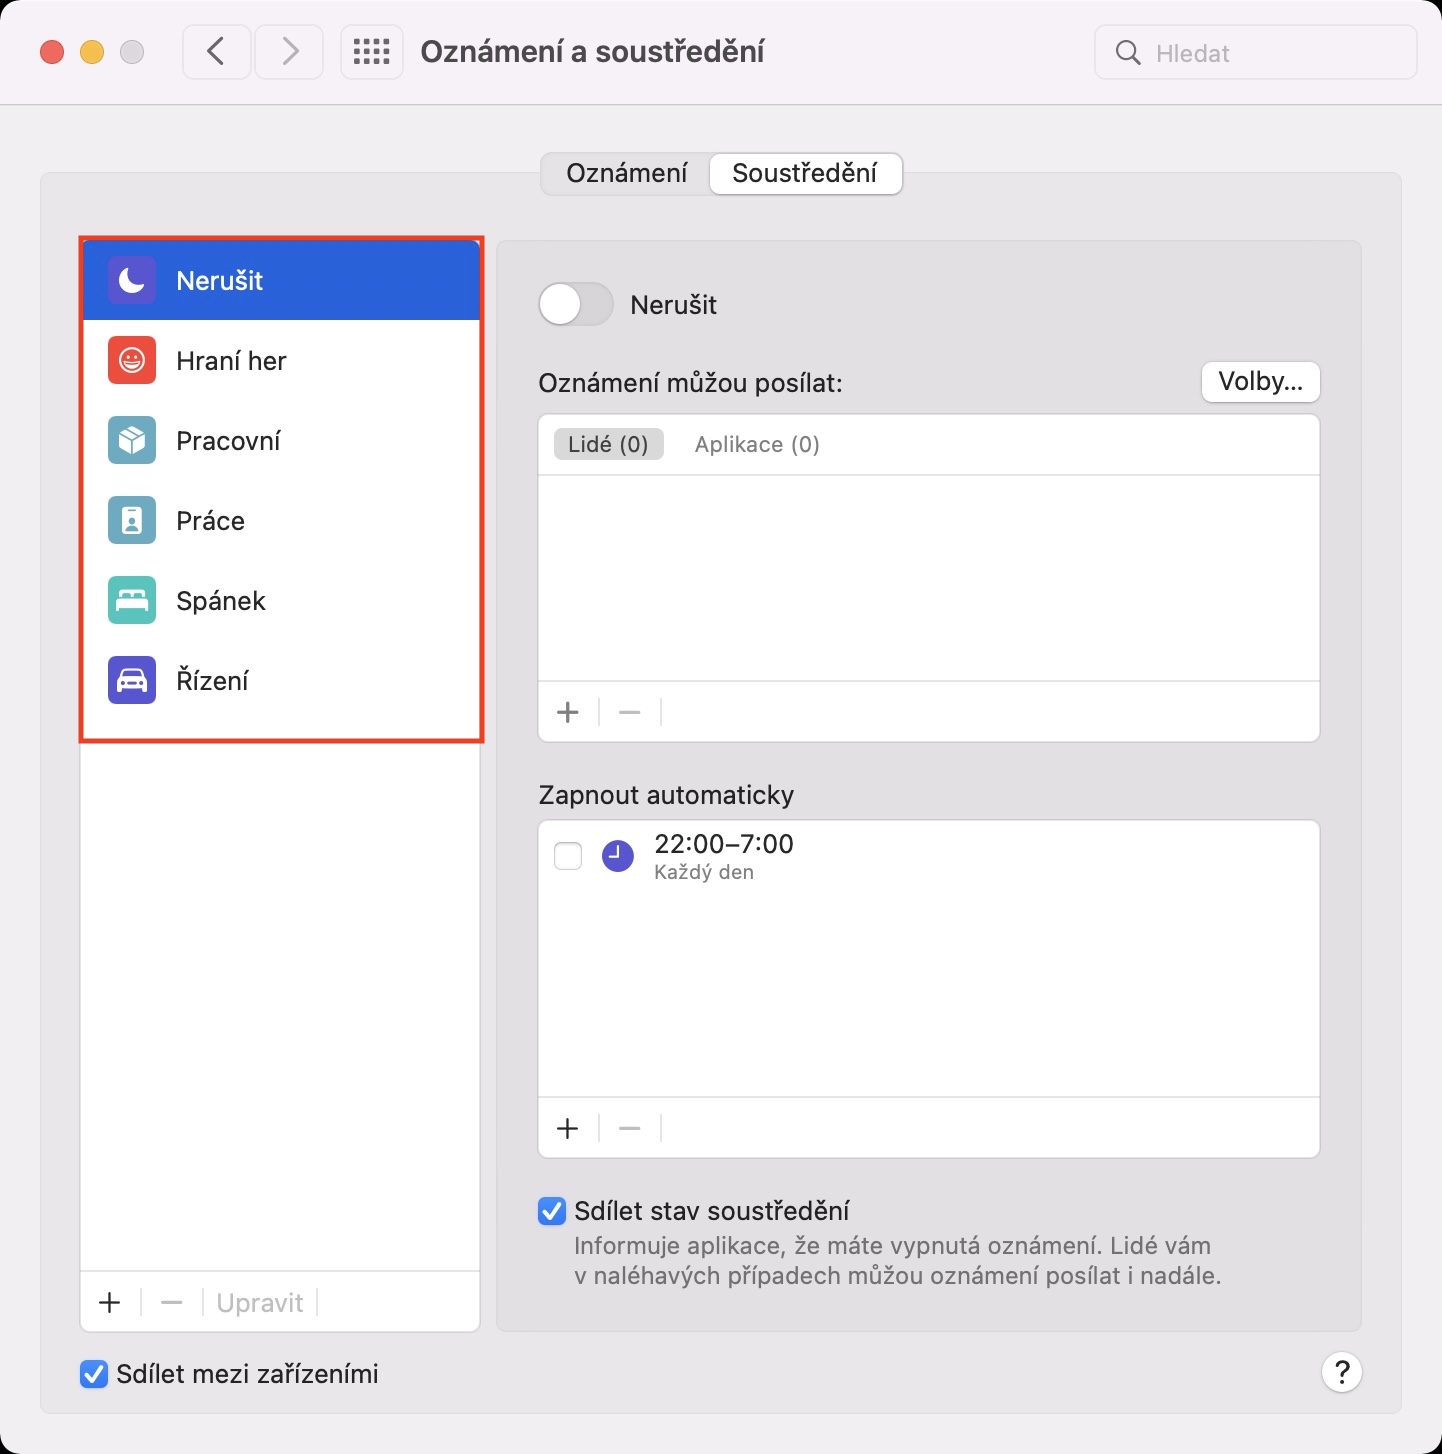This screenshot has height=1454, width=1442.
Task: Select the Spánek bed icon
Action: click(132, 601)
